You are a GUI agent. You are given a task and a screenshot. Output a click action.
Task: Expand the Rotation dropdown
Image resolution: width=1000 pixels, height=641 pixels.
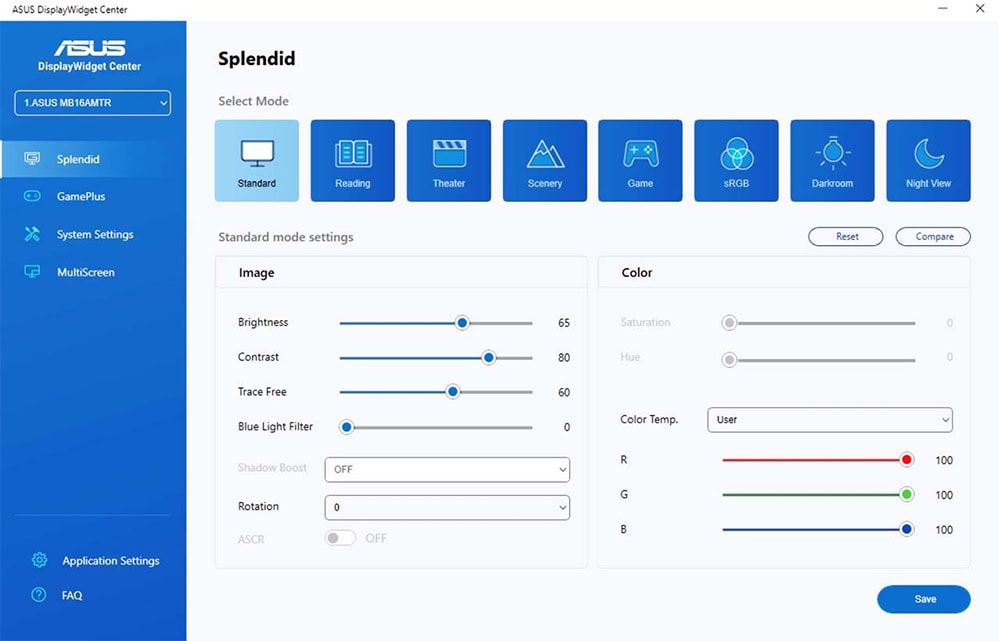pos(447,508)
